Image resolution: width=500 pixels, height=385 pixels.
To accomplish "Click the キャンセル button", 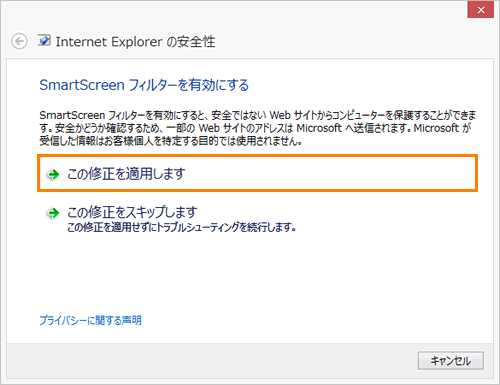I will coord(451,360).
